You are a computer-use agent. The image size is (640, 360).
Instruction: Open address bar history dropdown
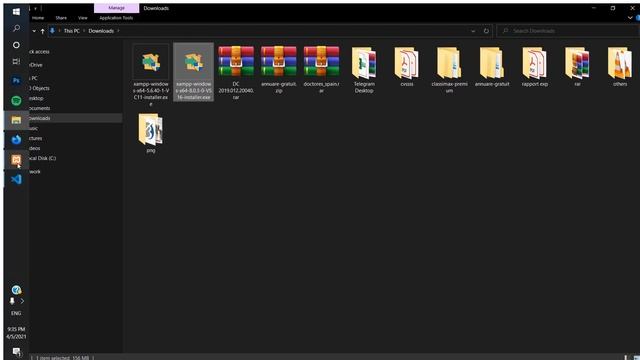click(473, 31)
